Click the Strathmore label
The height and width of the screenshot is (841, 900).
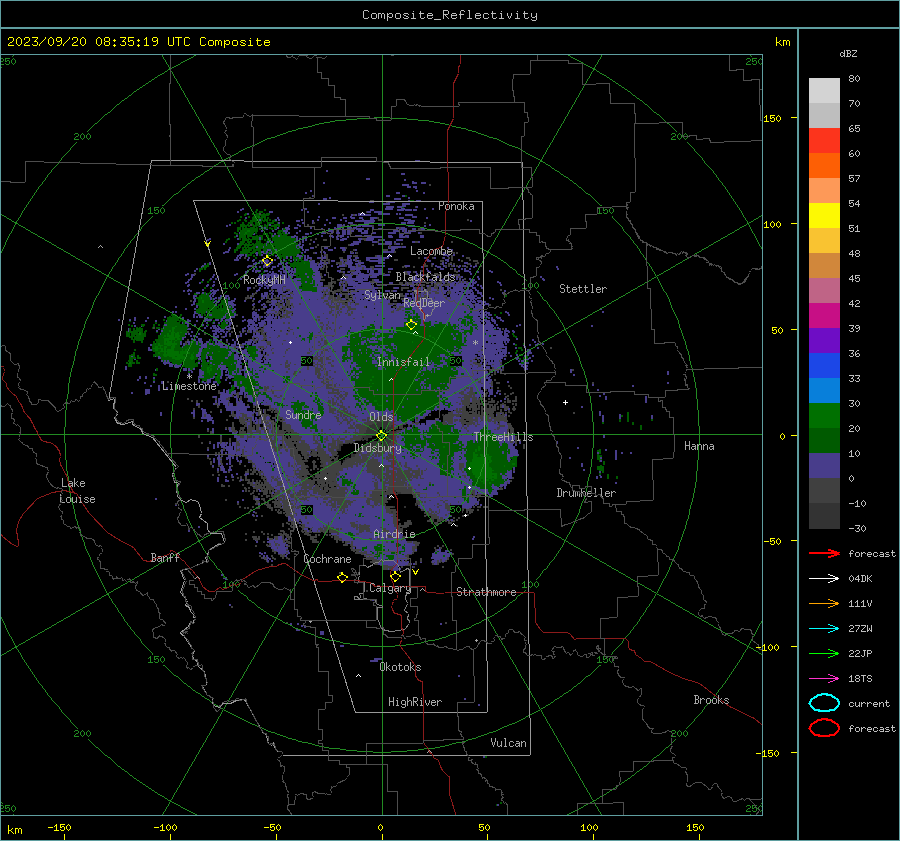click(486, 592)
